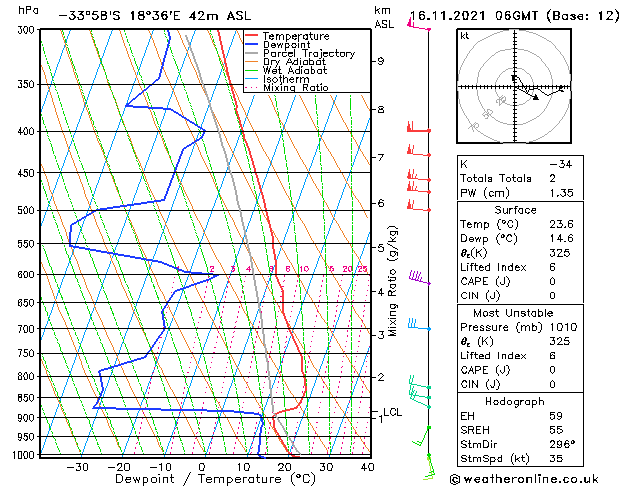The height and width of the screenshot is (486, 629).
Task: Click the 'Mixing Ratio (g/kg)' vertical axis label
Action: pos(392,281)
